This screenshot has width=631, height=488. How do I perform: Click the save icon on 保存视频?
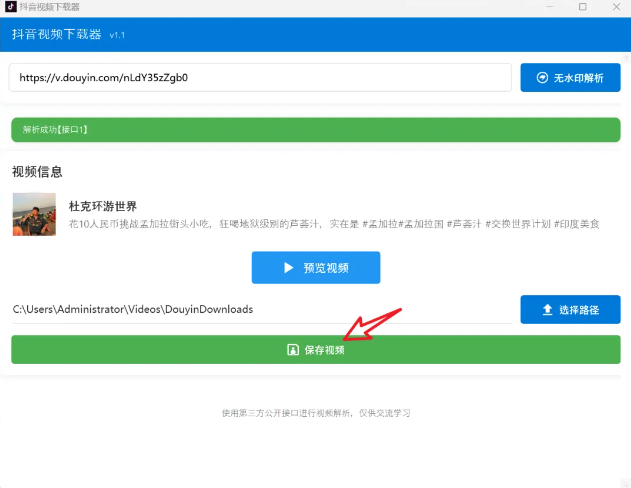click(293, 350)
